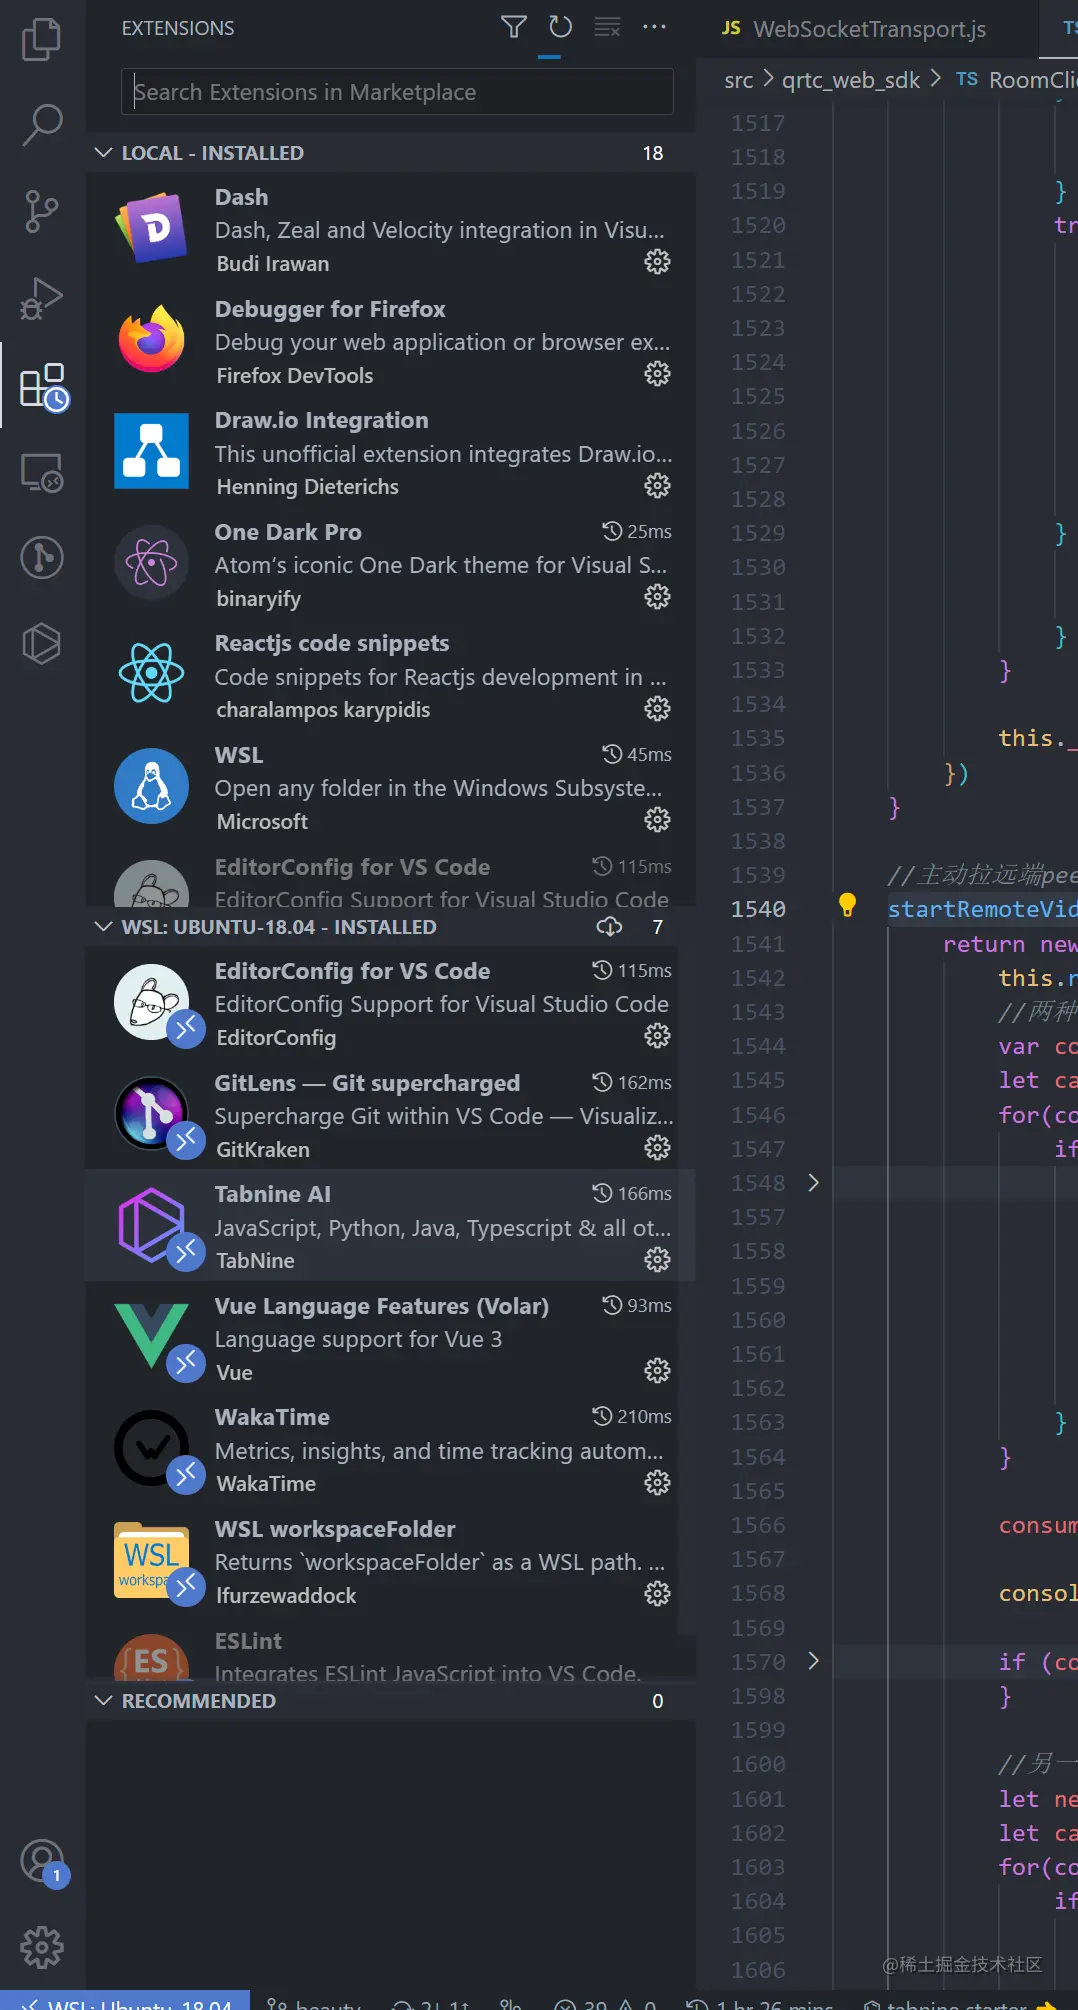Screen dimensions: 1078x2010
Task: Open the One Dark Pro extension
Action: coord(390,564)
